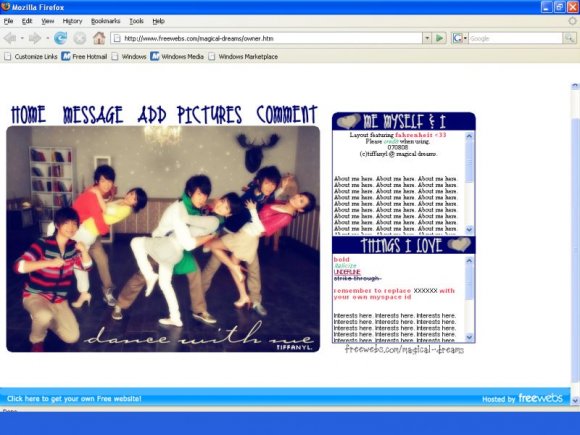Screen dimensions: 580x435
Task: Click the Firefox logo in title bar
Action: pos(6,7)
